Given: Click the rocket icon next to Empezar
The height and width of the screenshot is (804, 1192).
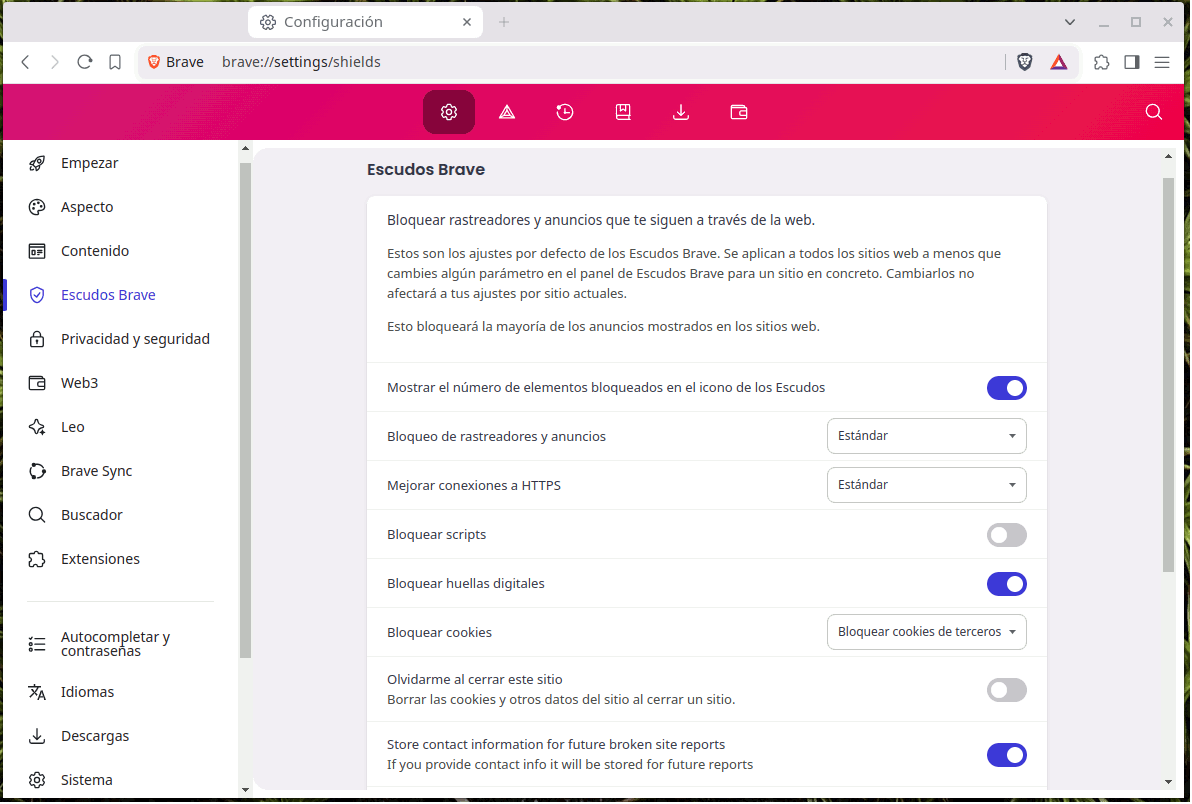Looking at the screenshot, I should point(36,163).
